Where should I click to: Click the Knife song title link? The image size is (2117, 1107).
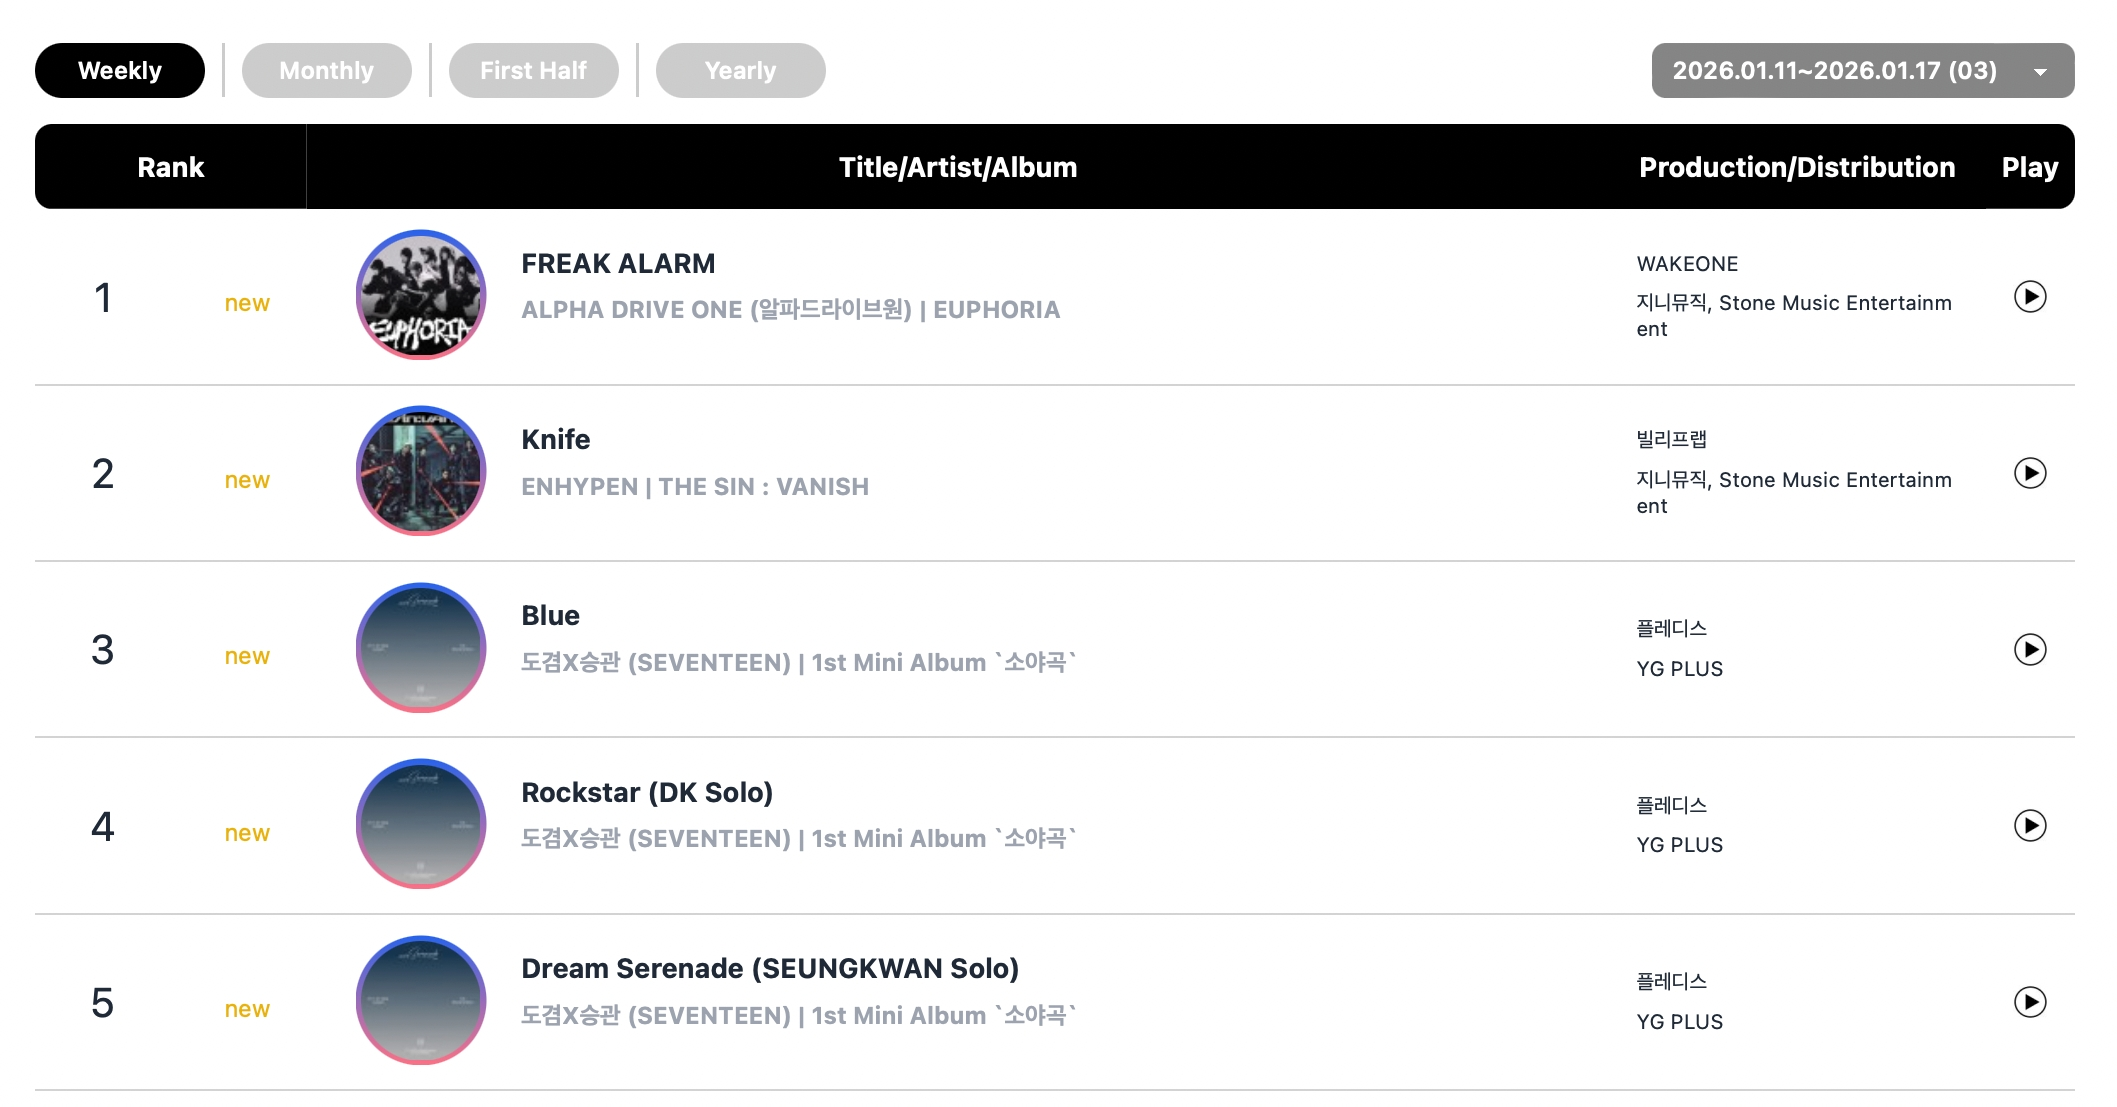(556, 440)
